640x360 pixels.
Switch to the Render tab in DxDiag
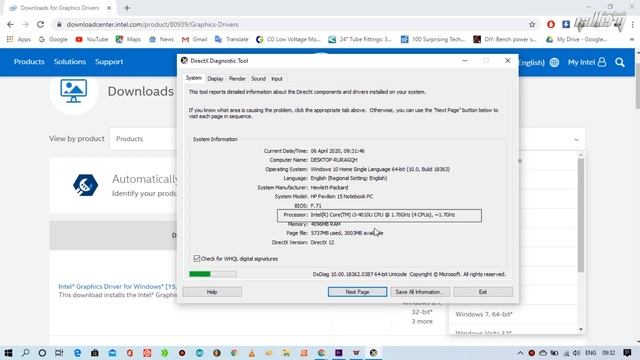[x=237, y=79]
